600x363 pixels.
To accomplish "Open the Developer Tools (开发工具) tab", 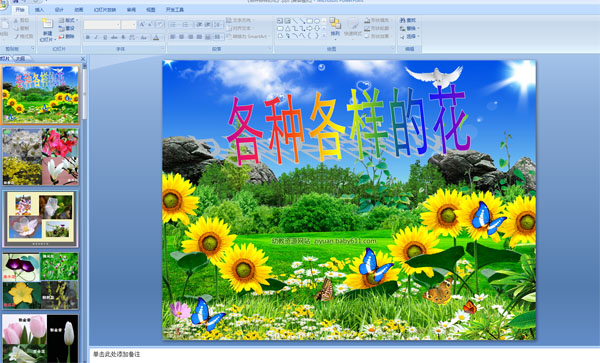I will (x=175, y=10).
